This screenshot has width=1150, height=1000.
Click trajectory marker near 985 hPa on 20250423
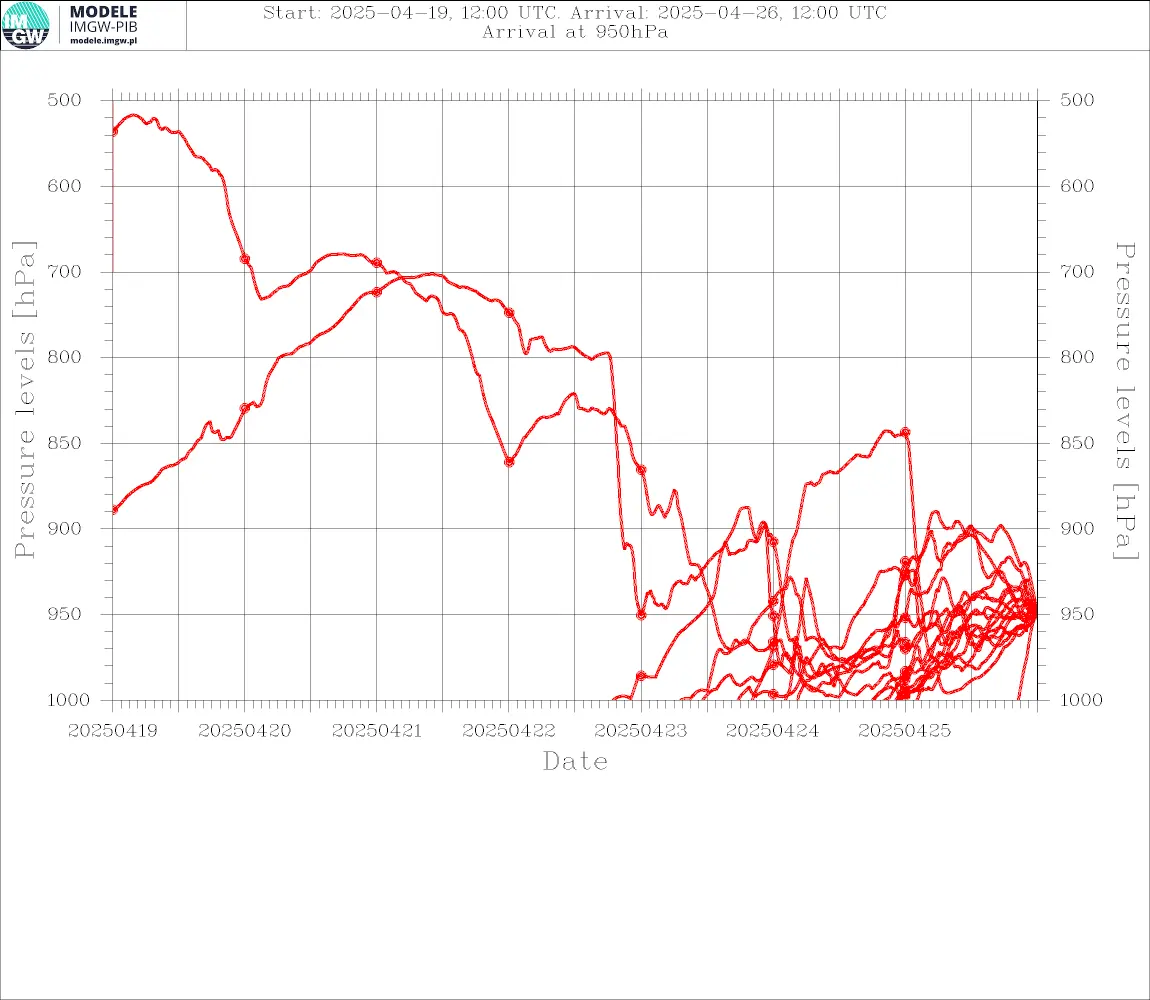coord(641,676)
